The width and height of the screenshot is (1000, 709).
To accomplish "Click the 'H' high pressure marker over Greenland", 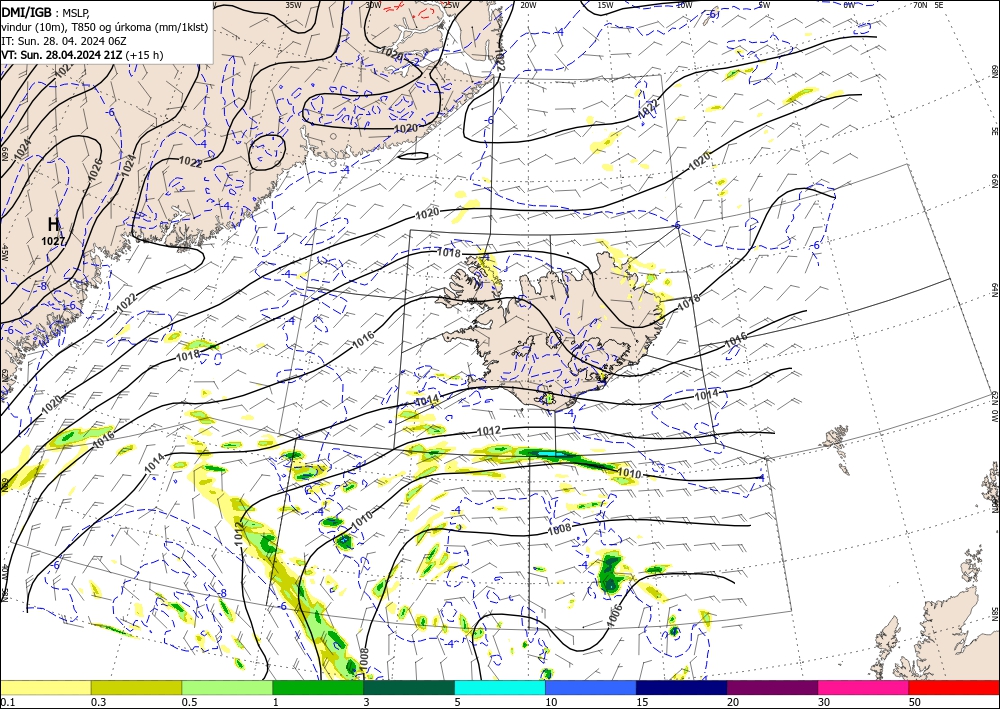I will pos(54,224).
